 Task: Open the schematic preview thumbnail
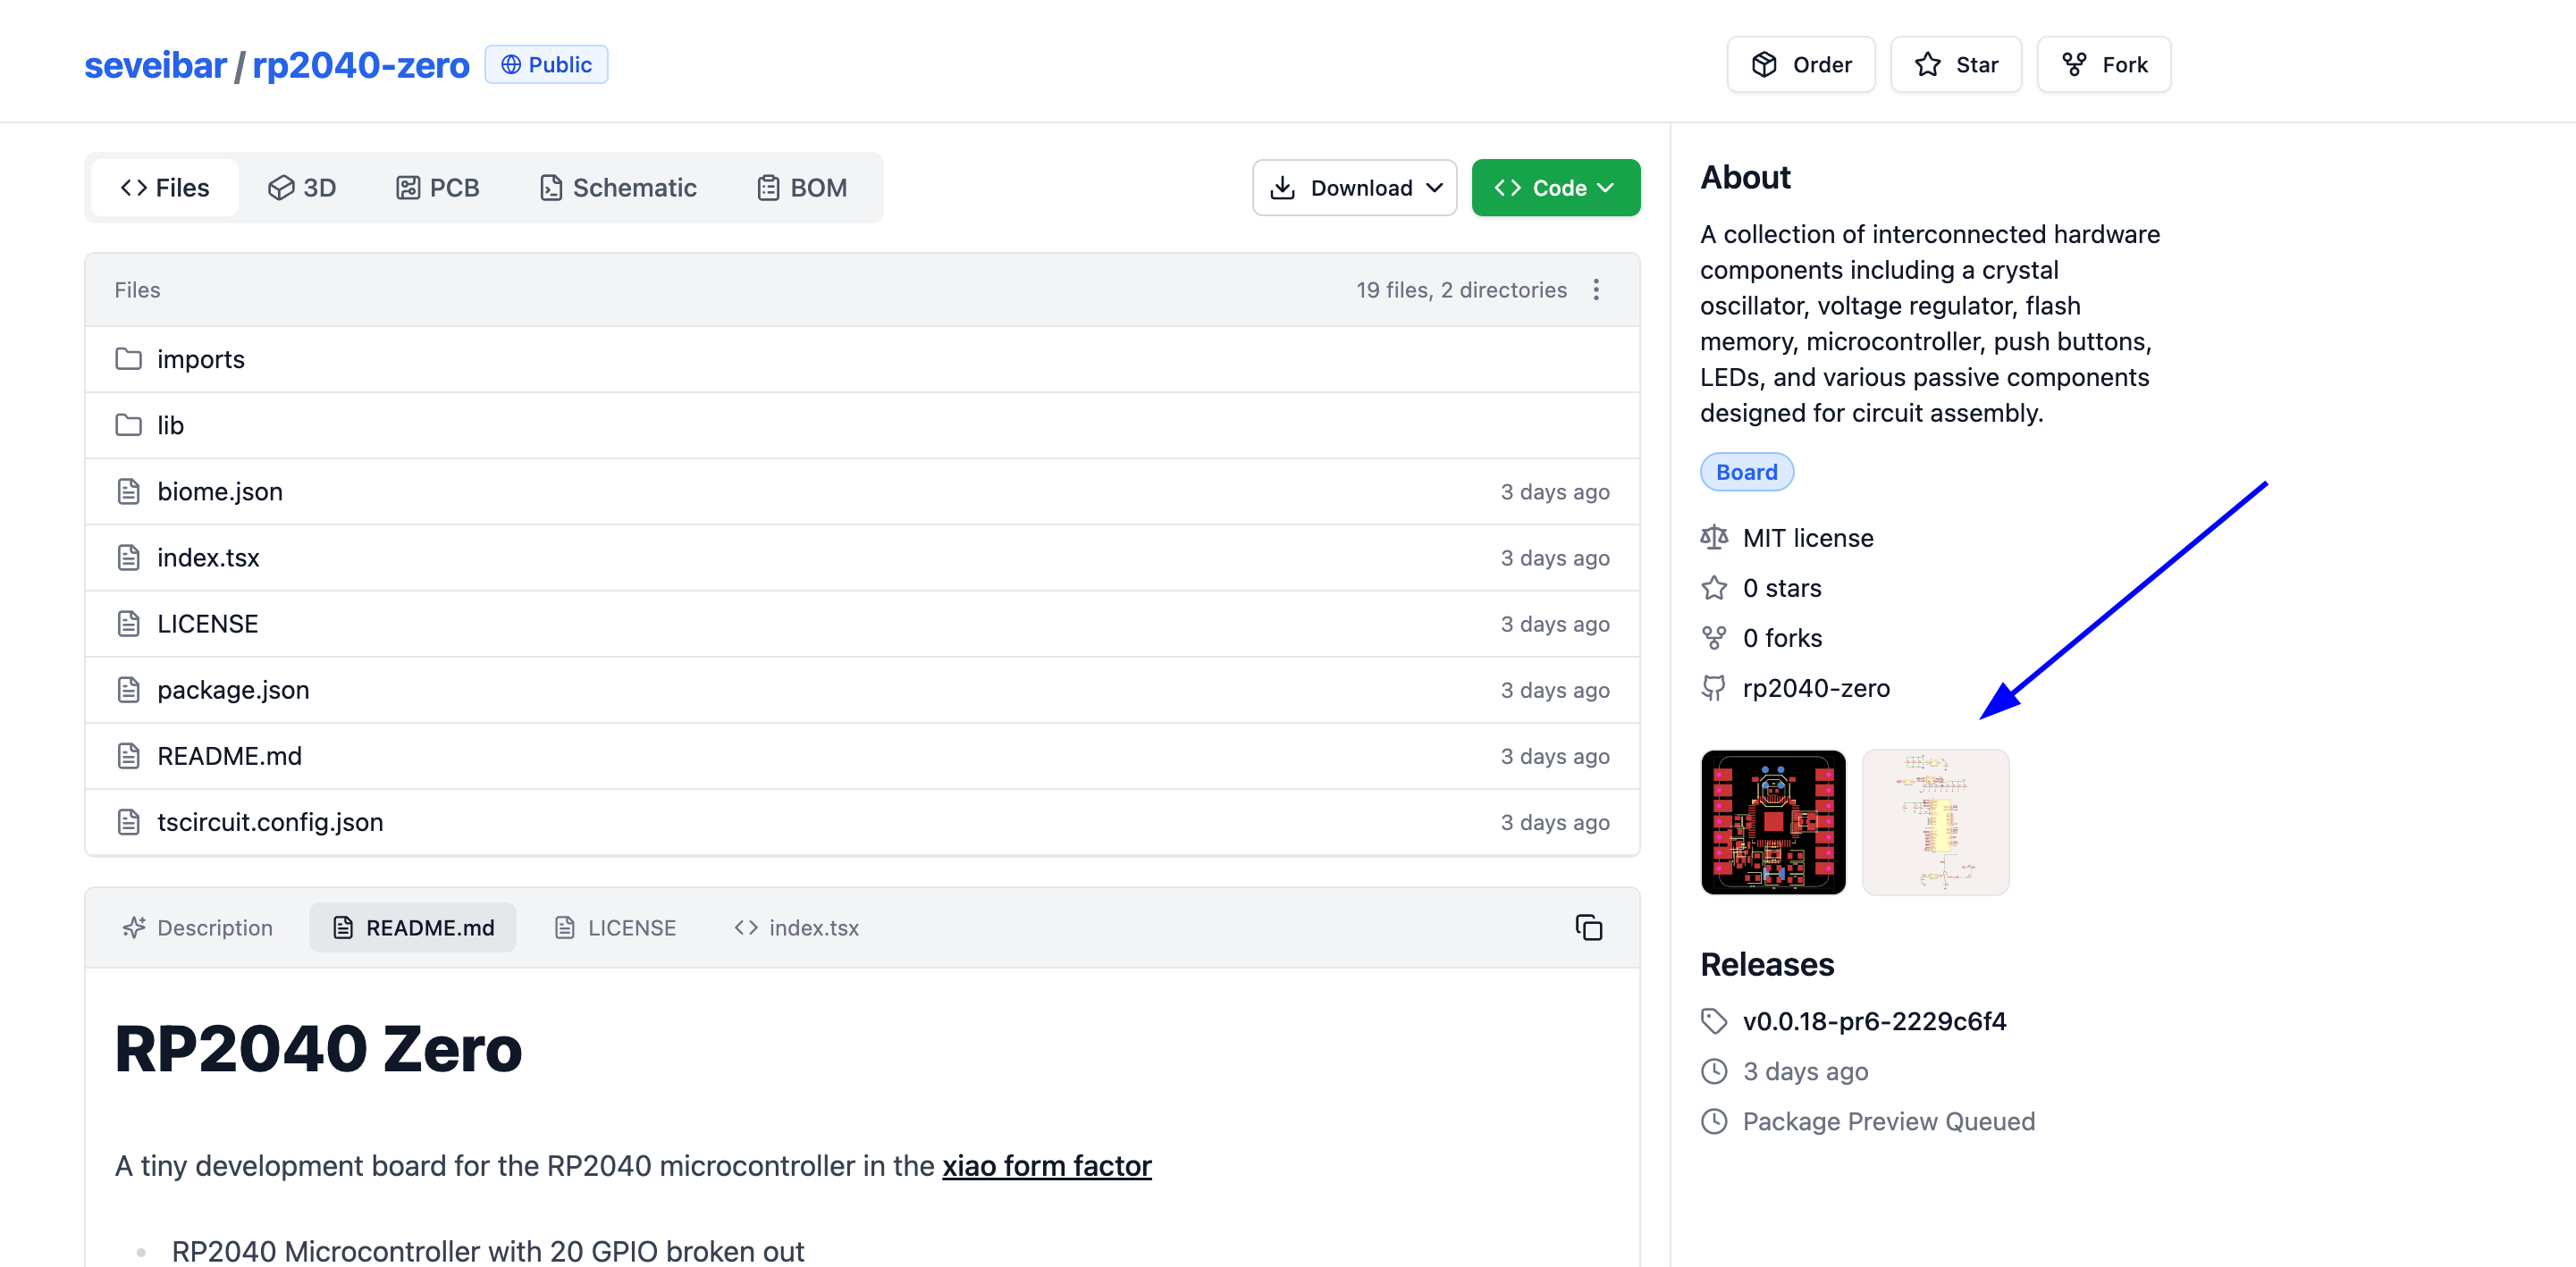pos(1935,822)
